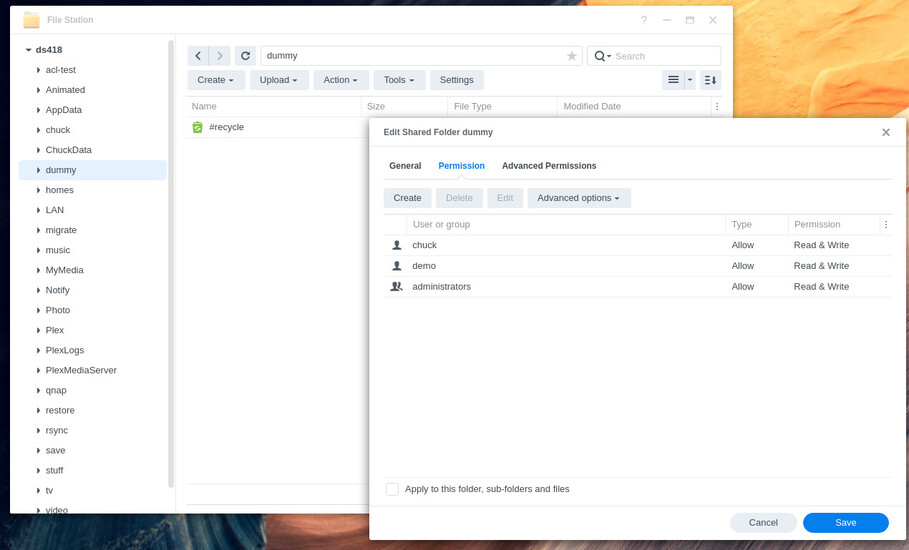The width and height of the screenshot is (909, 550).
Task: Select the qnap folder in tree
Action: pos(56,391)
